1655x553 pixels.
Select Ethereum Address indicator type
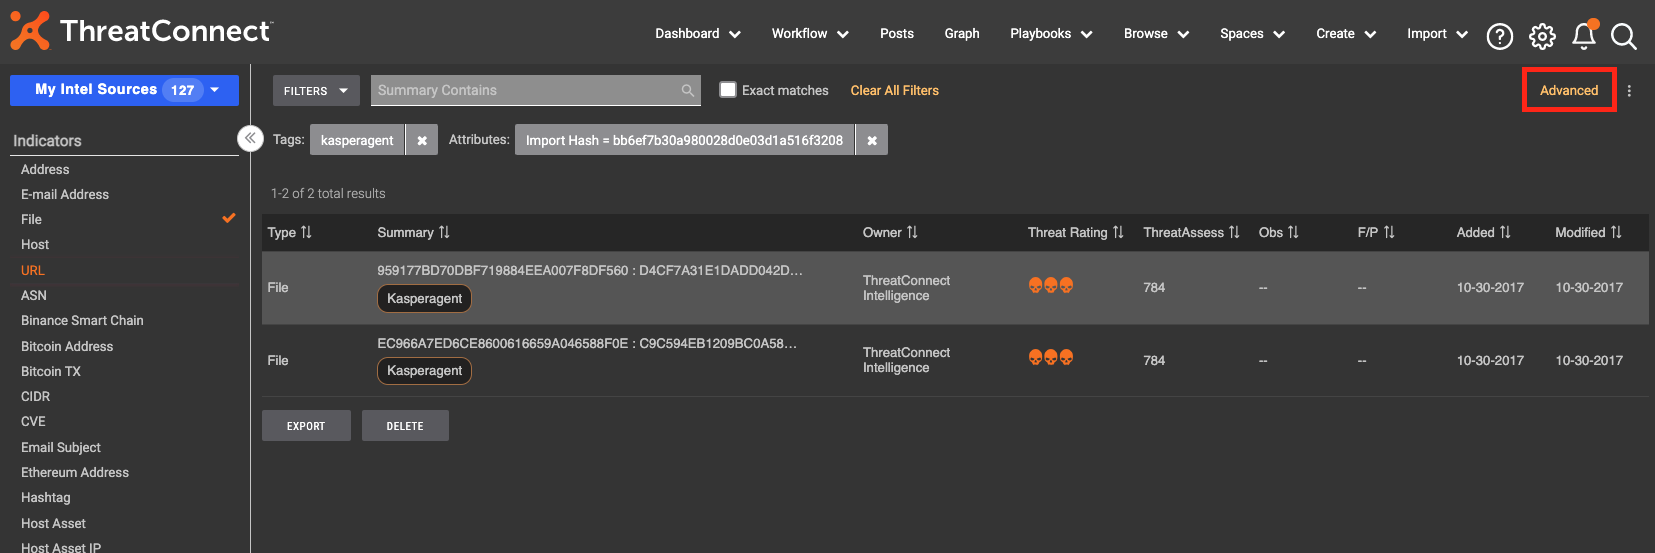click(75, 472)
